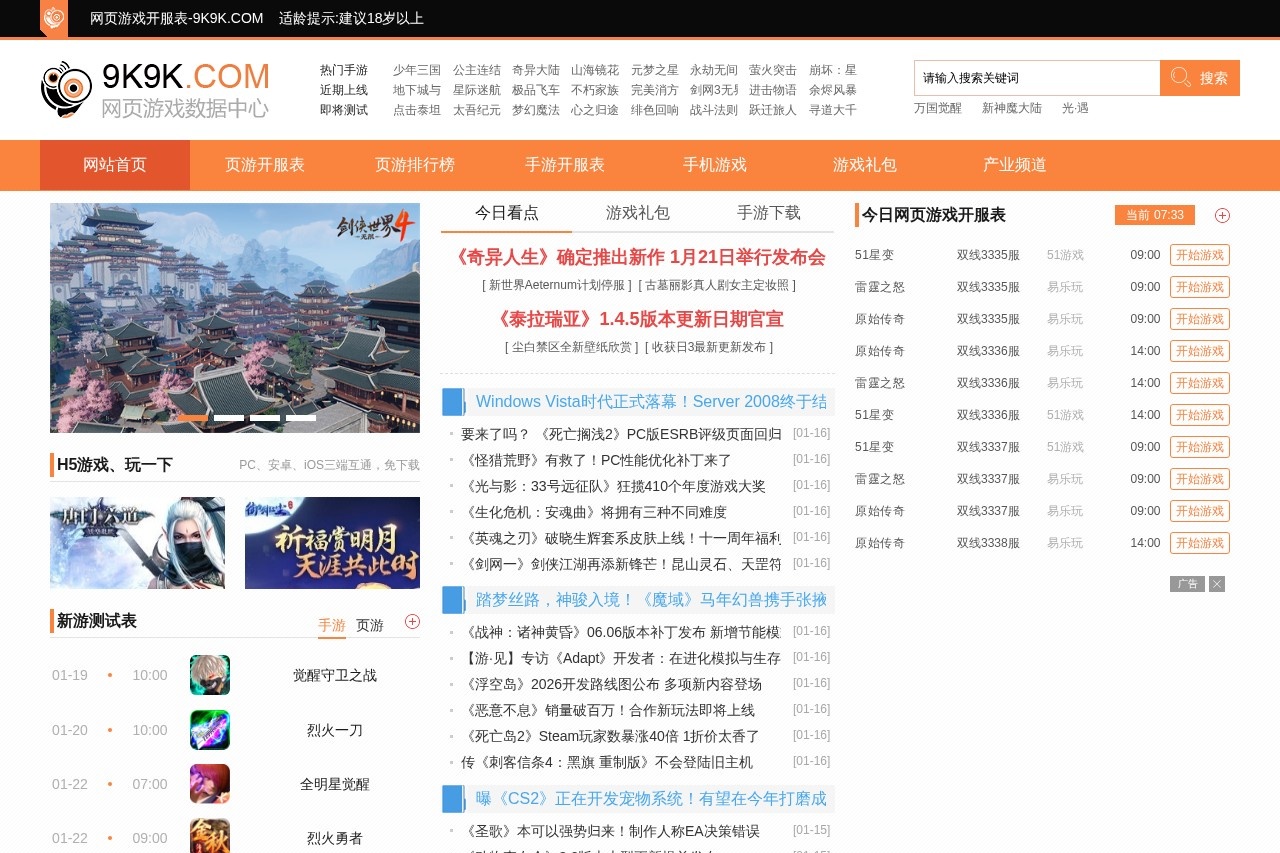Click the orange logo icon in top bar
Screen dimensions: 1280x853
(x=54, y=18)
